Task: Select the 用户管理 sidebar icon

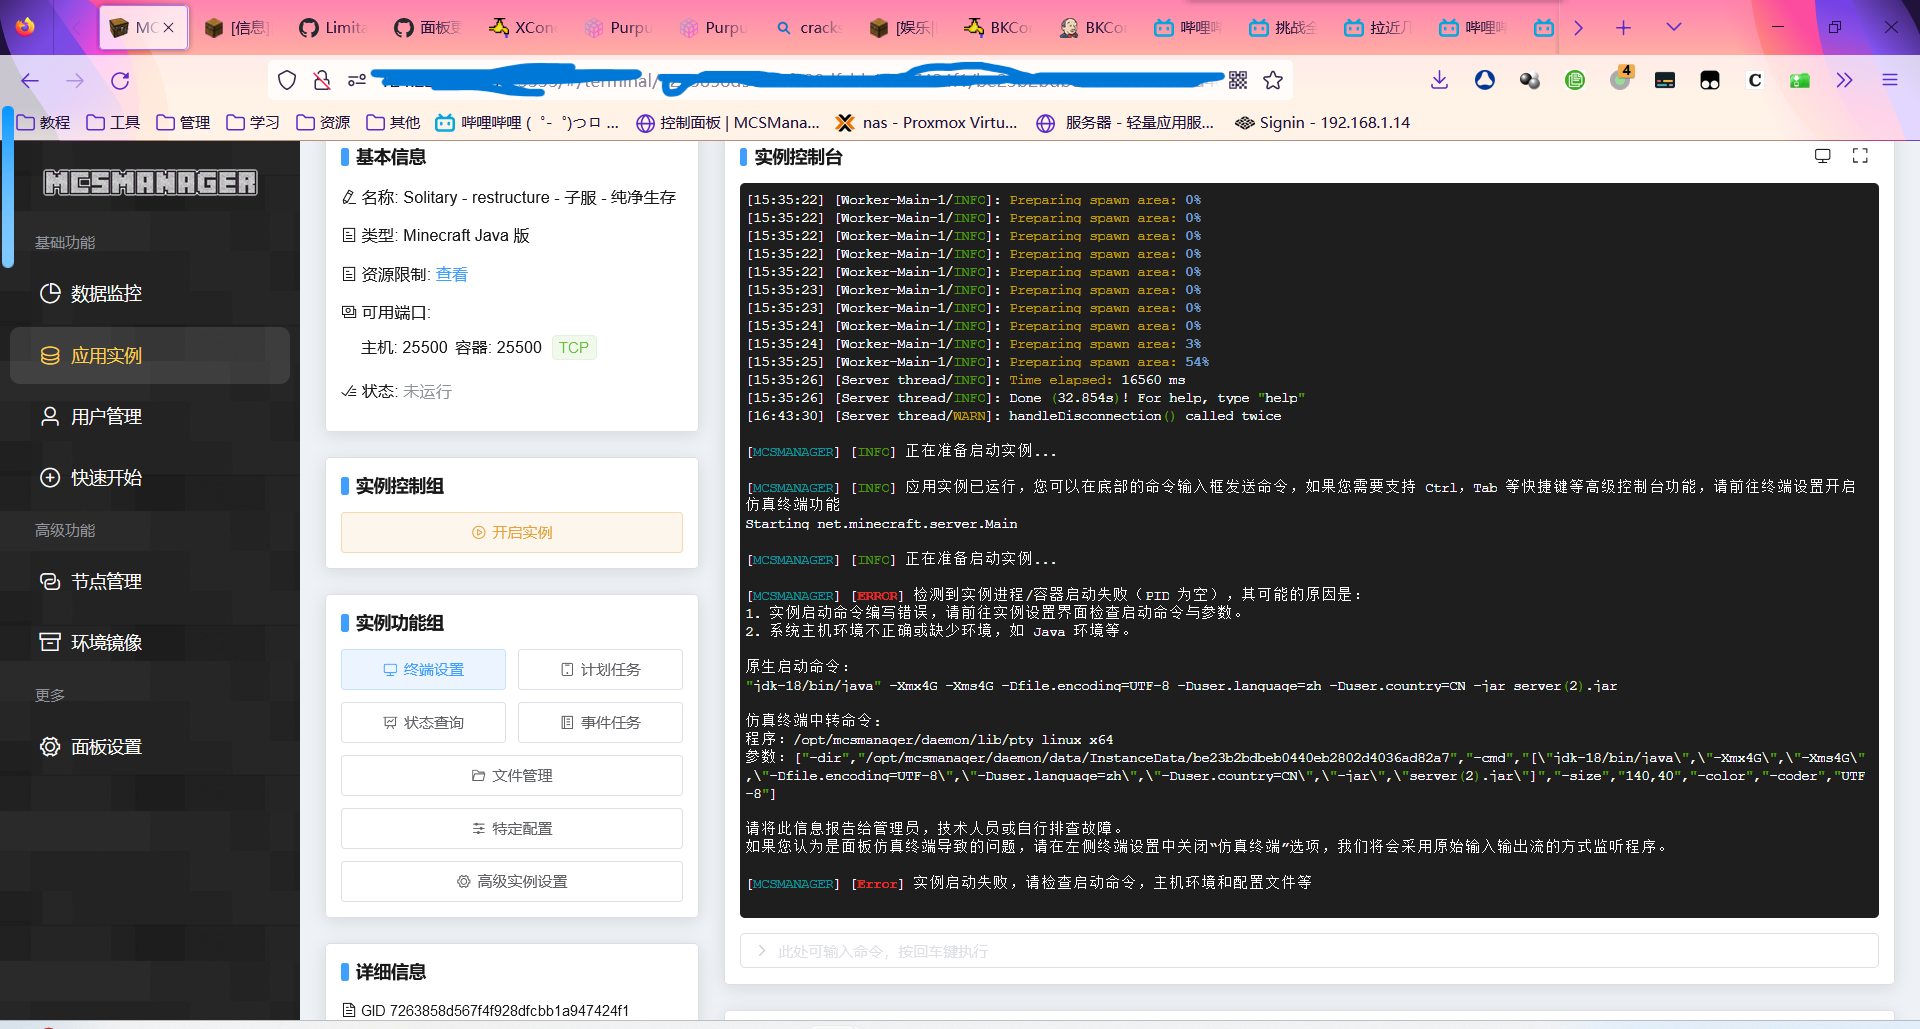Action: [x=50, y=416]
